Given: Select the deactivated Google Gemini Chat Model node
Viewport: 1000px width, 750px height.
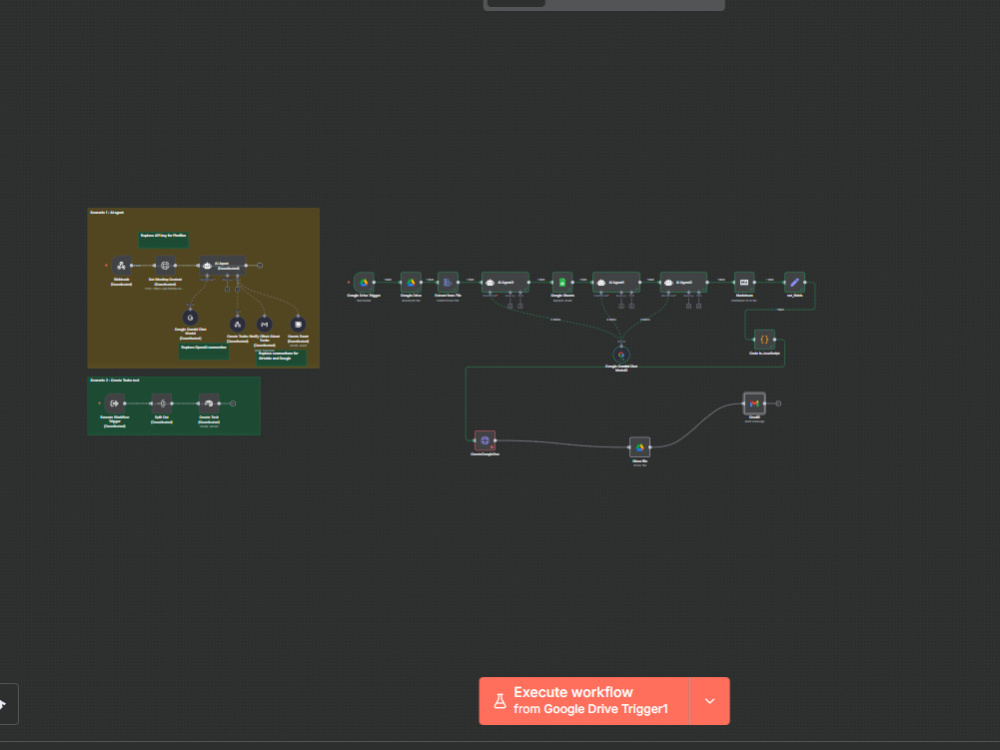Looking at the screenshot, I should pos(190,318).
